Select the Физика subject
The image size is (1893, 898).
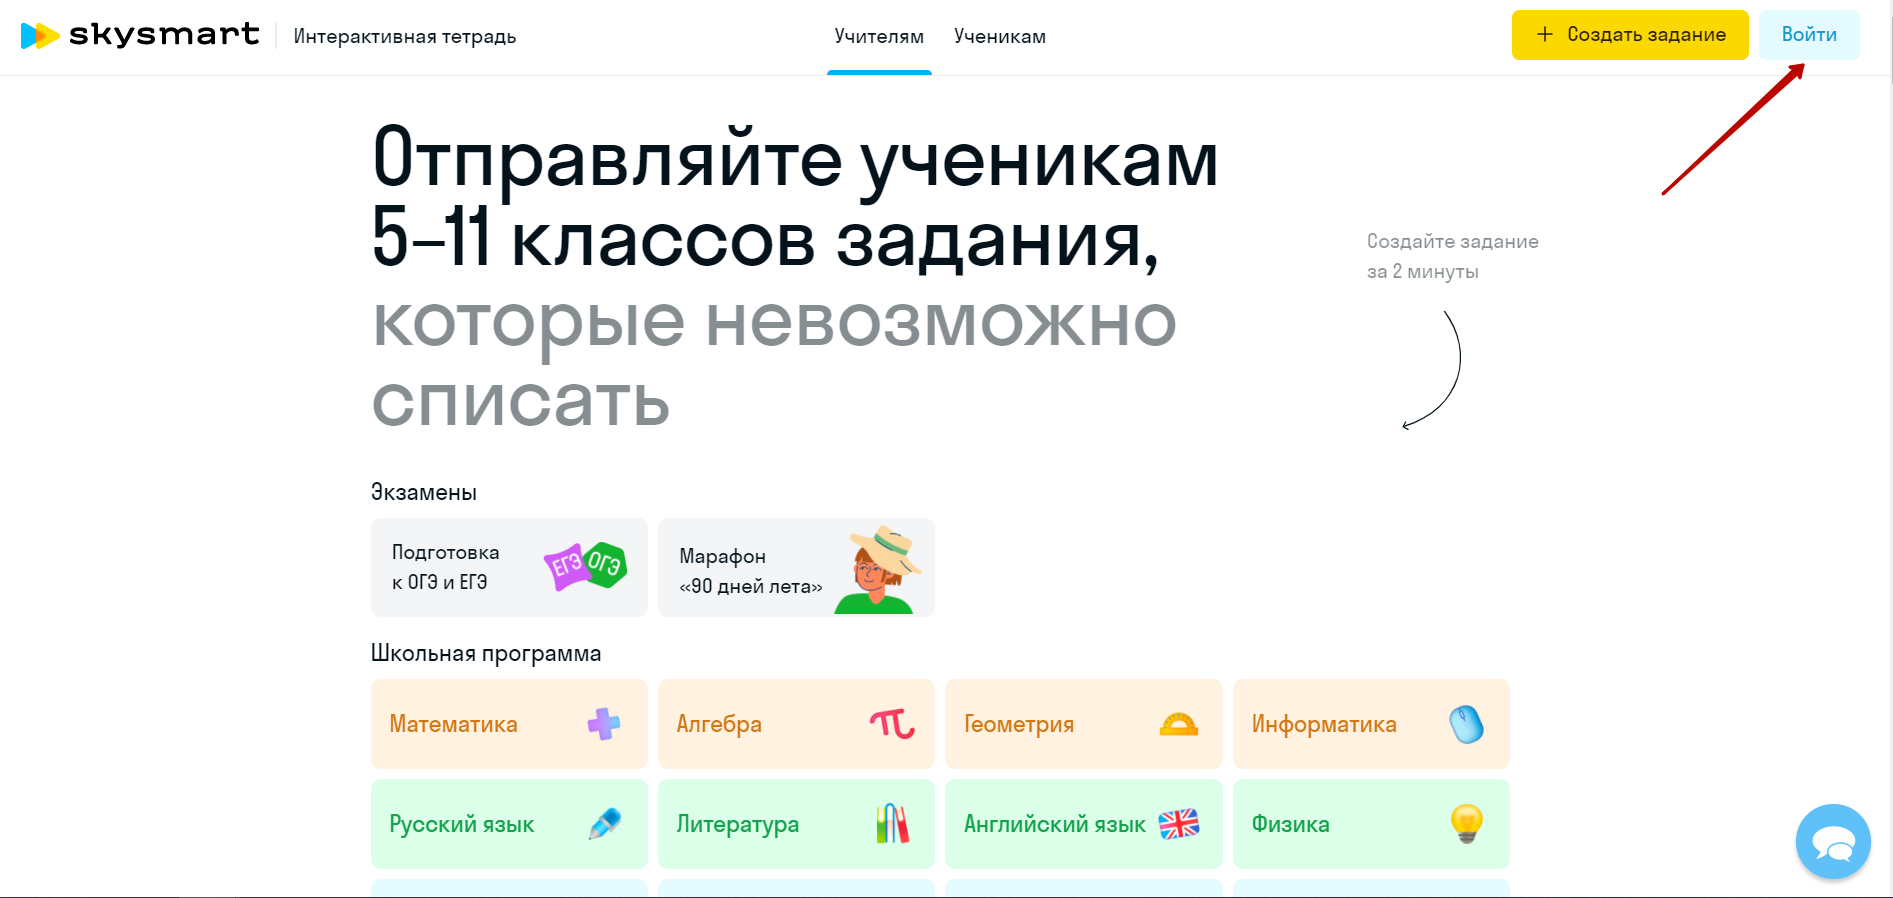[1371, 824]
